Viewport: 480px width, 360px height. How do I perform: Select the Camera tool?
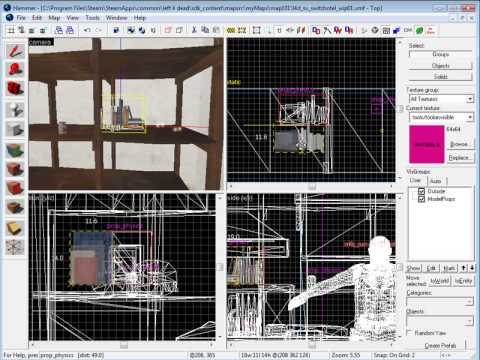coord(15,88)
